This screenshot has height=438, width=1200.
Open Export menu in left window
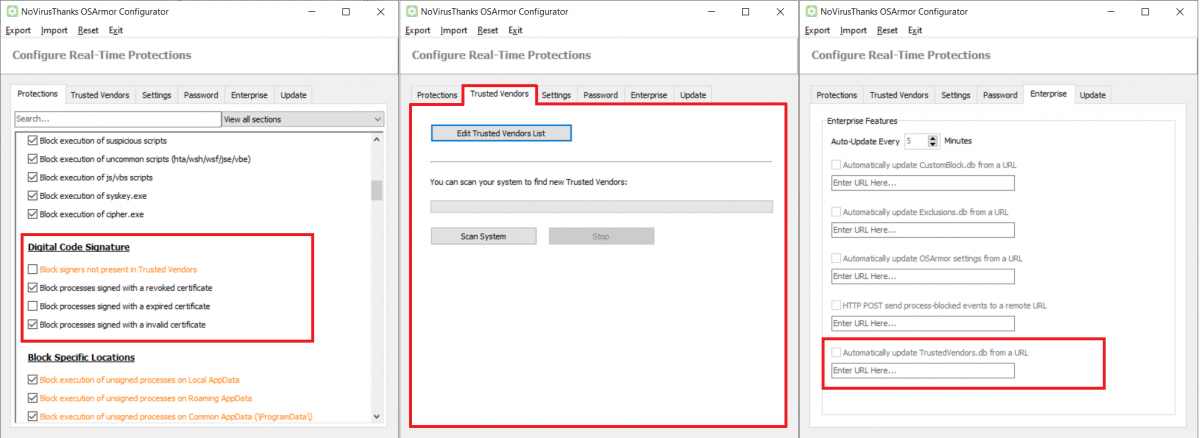coord(18,30)
